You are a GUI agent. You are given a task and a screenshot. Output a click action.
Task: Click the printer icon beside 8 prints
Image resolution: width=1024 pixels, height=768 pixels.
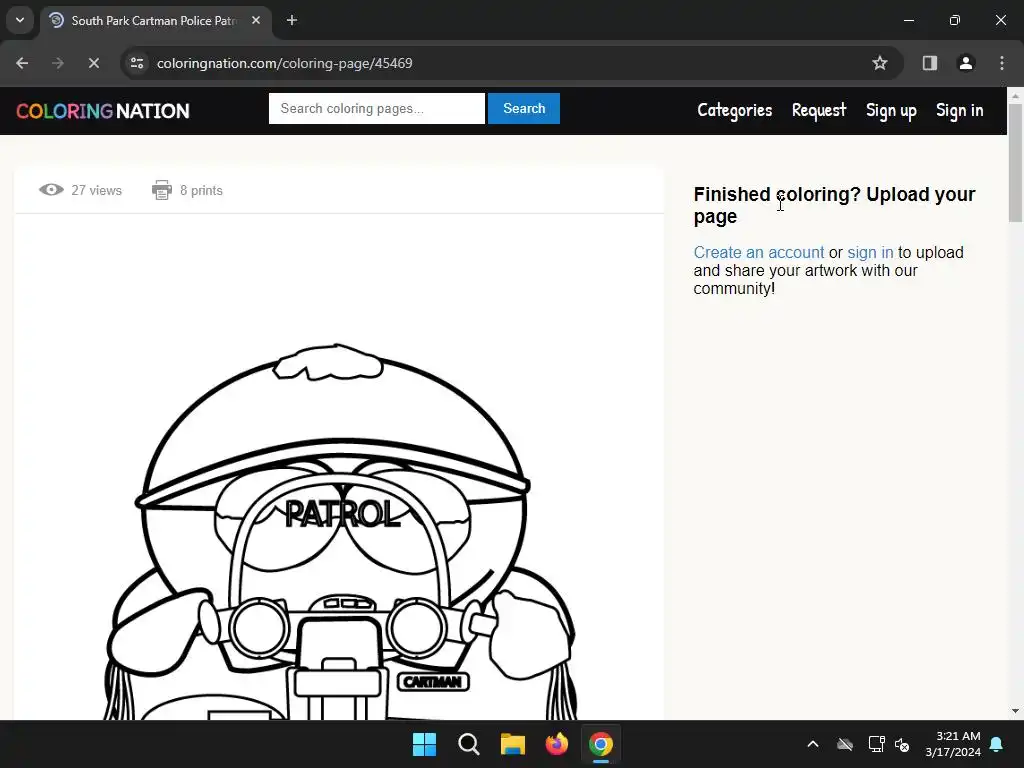[162, 190]
